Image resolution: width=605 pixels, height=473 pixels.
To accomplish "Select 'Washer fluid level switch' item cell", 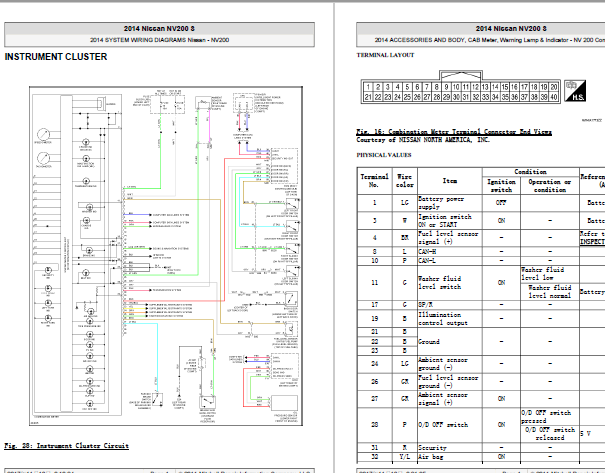I will click(x=450, y=283).
